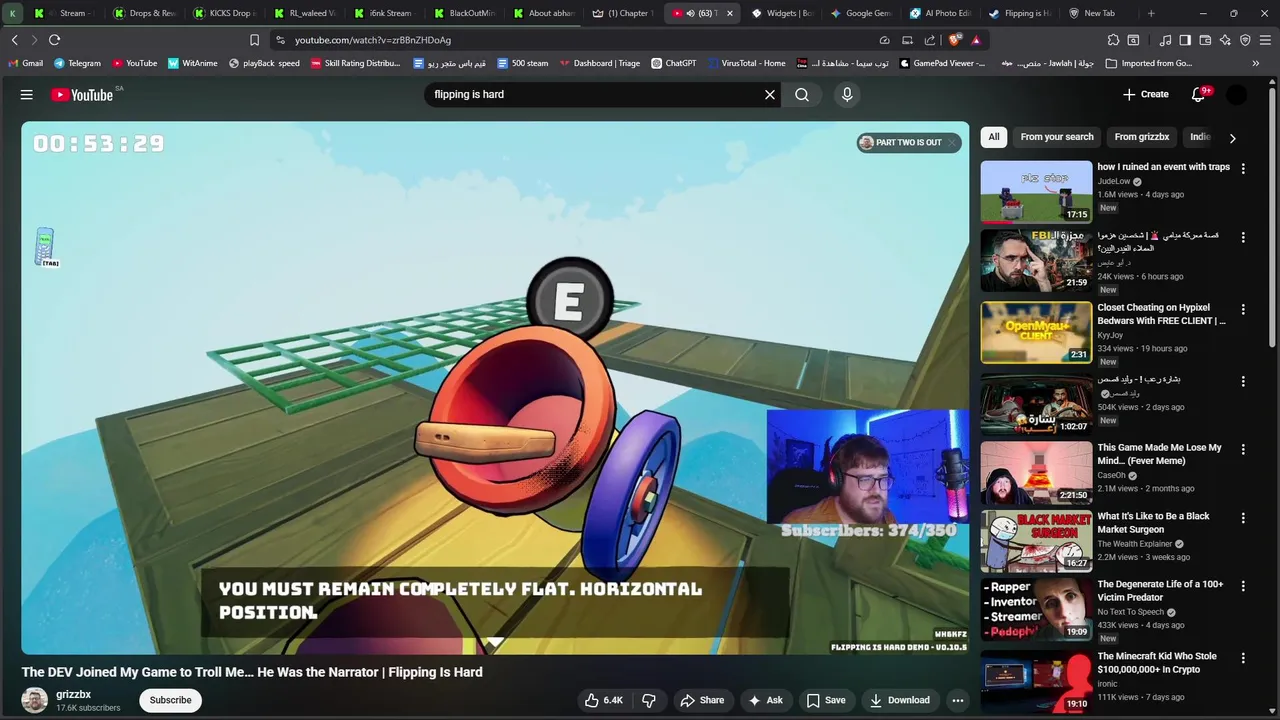Save the video with the Save button
Viewport: 1280px width, 720px height.
(x=826, y=700)
